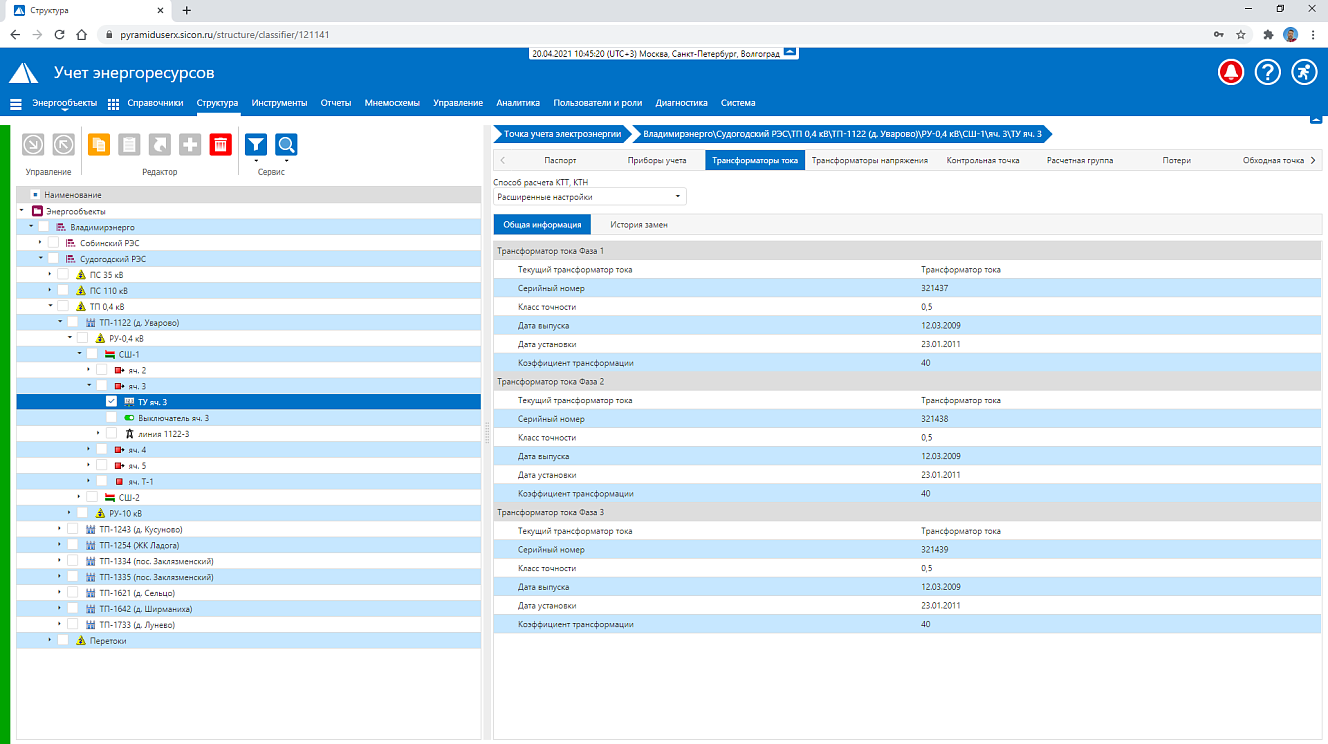Click the gray plus add icon
This screenshot has height=744, width=1328.
tap(190, 145)
